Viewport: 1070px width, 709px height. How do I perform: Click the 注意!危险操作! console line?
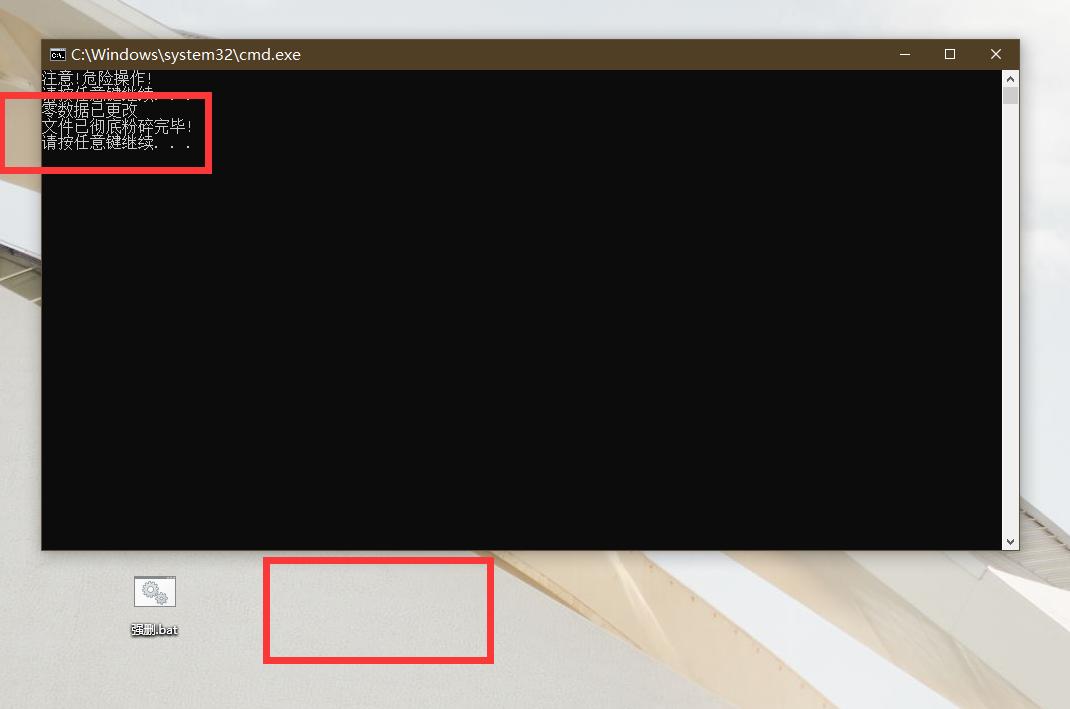(x=96, y=78)
